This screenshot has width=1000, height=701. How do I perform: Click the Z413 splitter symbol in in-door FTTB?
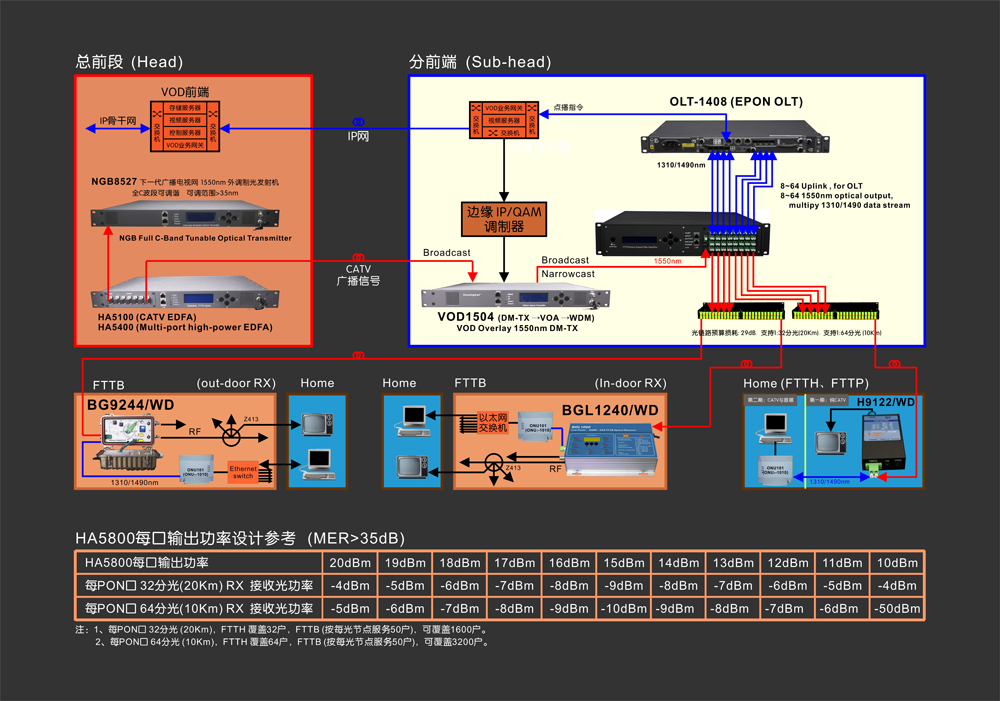pos(494,463)
